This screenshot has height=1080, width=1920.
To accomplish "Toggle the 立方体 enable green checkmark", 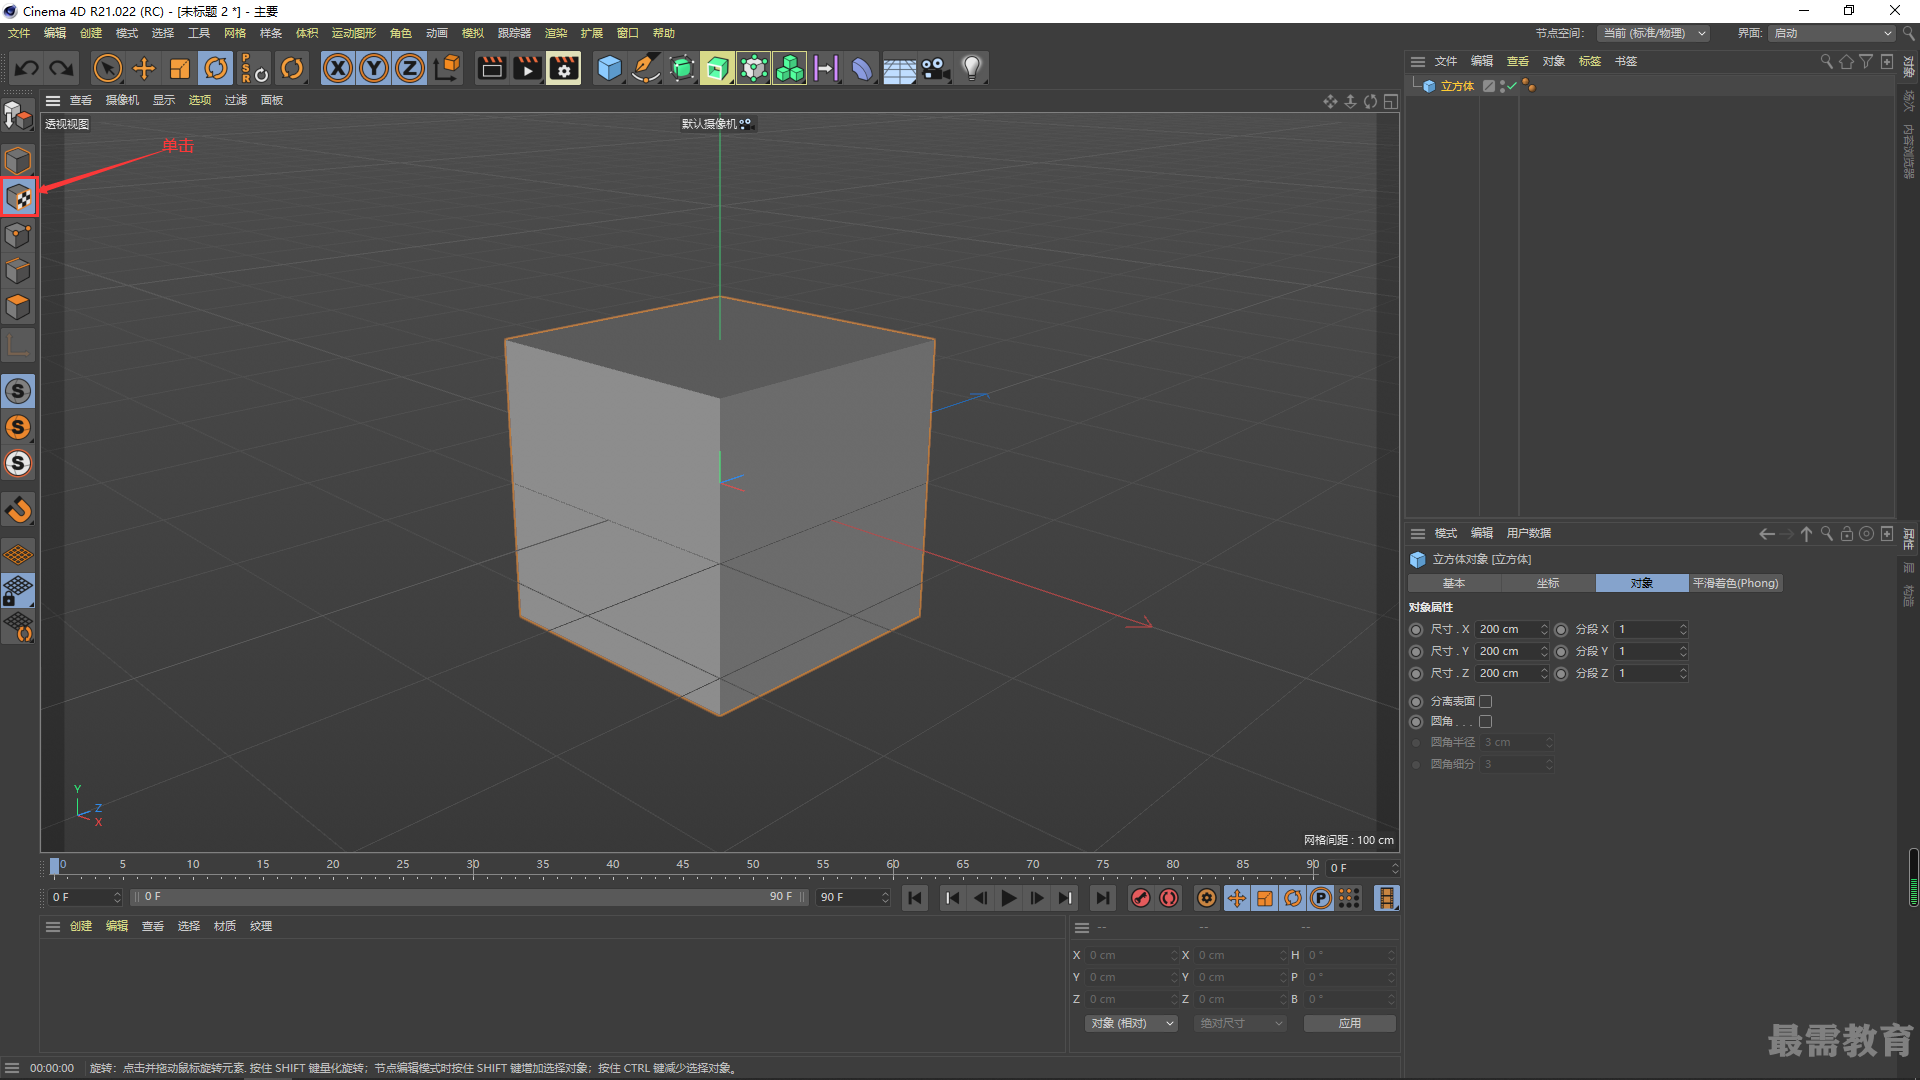I will [1512, 86].
